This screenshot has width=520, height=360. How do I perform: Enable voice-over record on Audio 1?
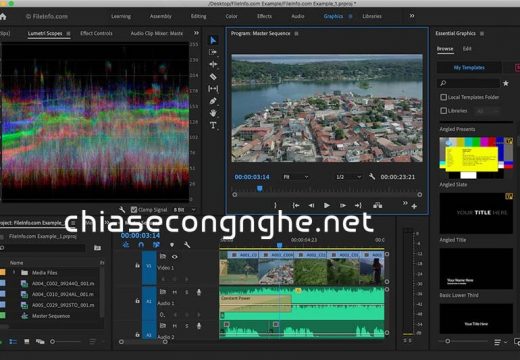click(x=199, y=292)
